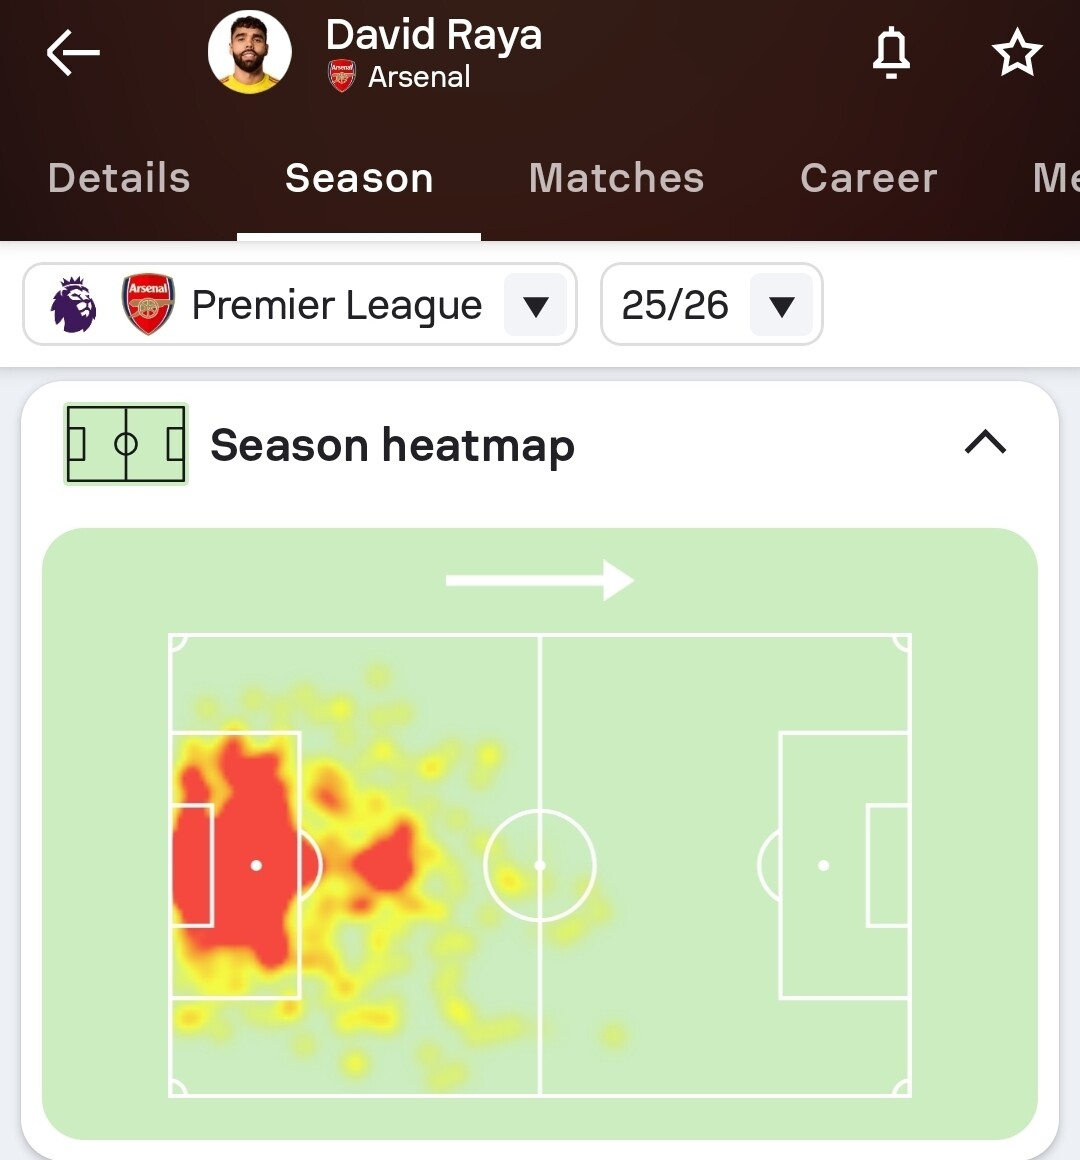Tap the pitch icon beside Season heatmap

[x=126, y=444]
